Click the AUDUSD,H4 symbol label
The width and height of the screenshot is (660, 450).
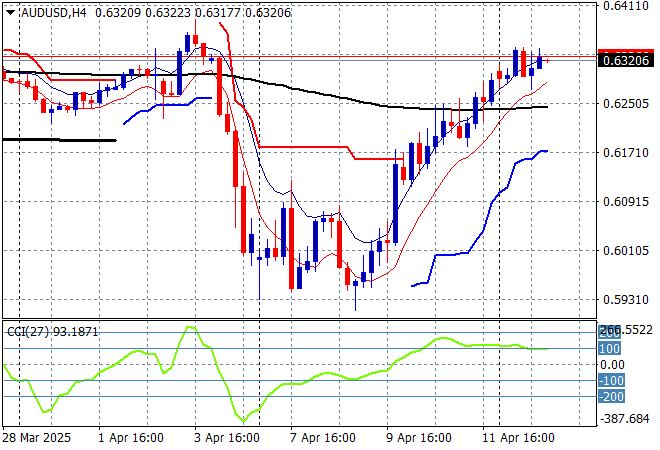coord(46,11)
